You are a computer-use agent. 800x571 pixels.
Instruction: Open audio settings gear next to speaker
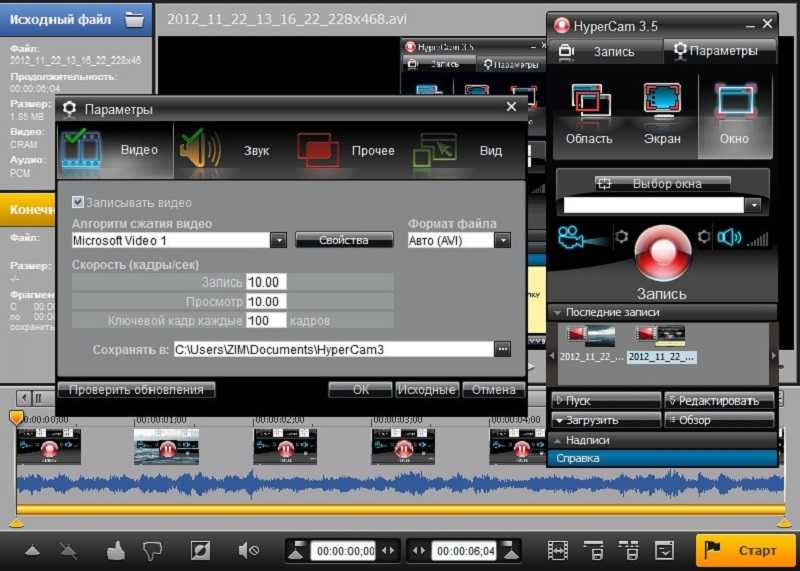click(704, 237)
